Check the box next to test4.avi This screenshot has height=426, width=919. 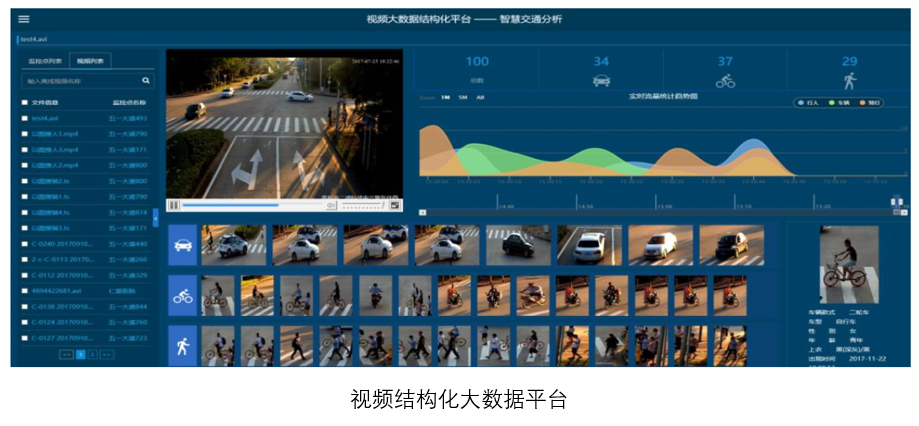(x=25, y=118)
